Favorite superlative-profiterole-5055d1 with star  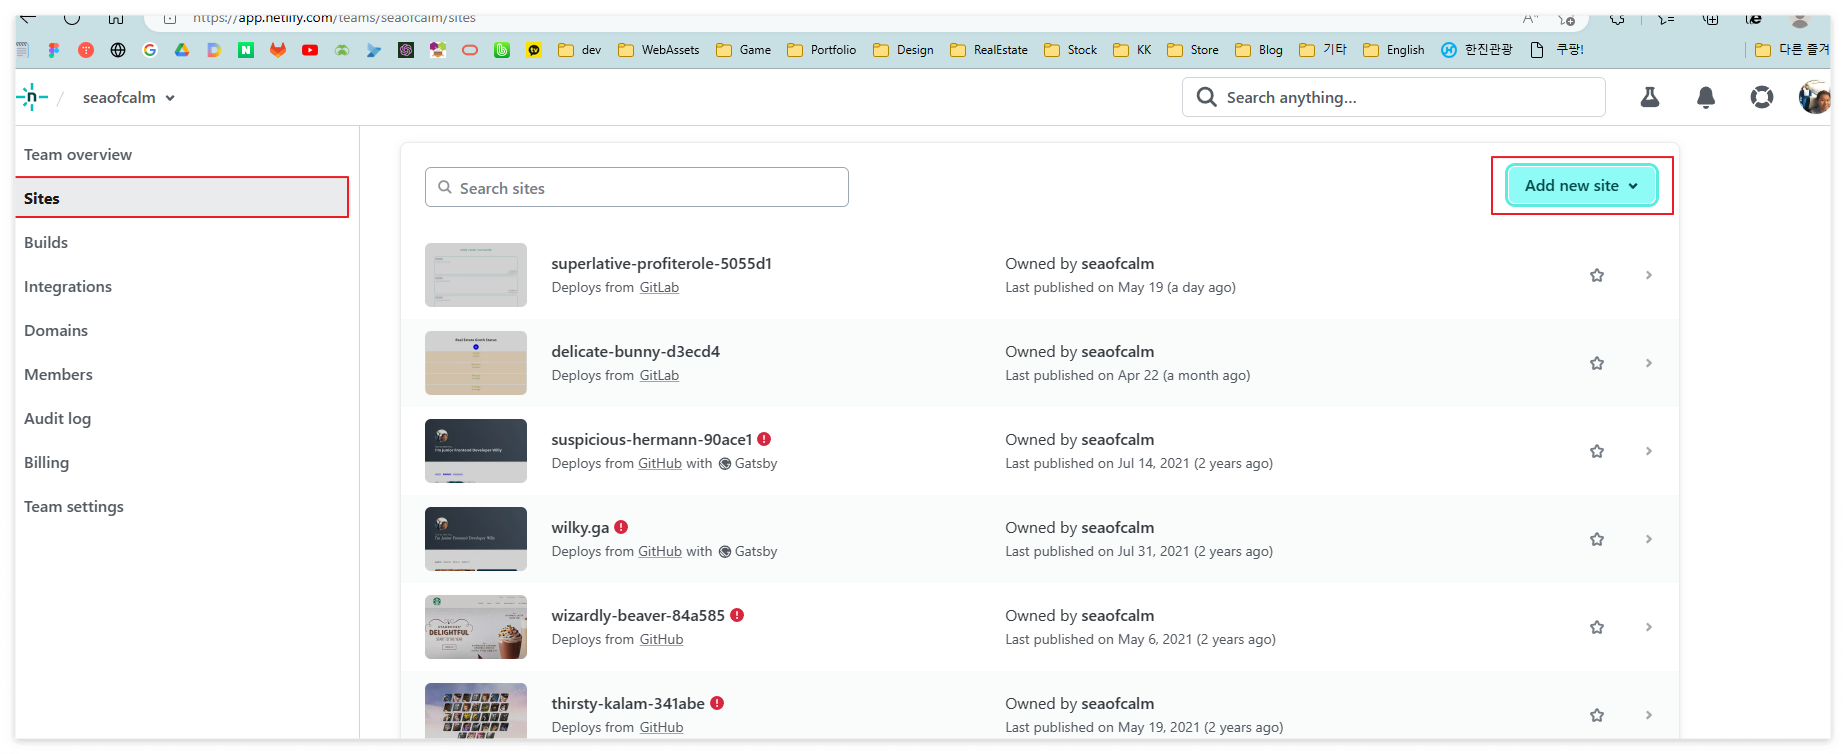pyautogui.click(x=1597, y=275)
